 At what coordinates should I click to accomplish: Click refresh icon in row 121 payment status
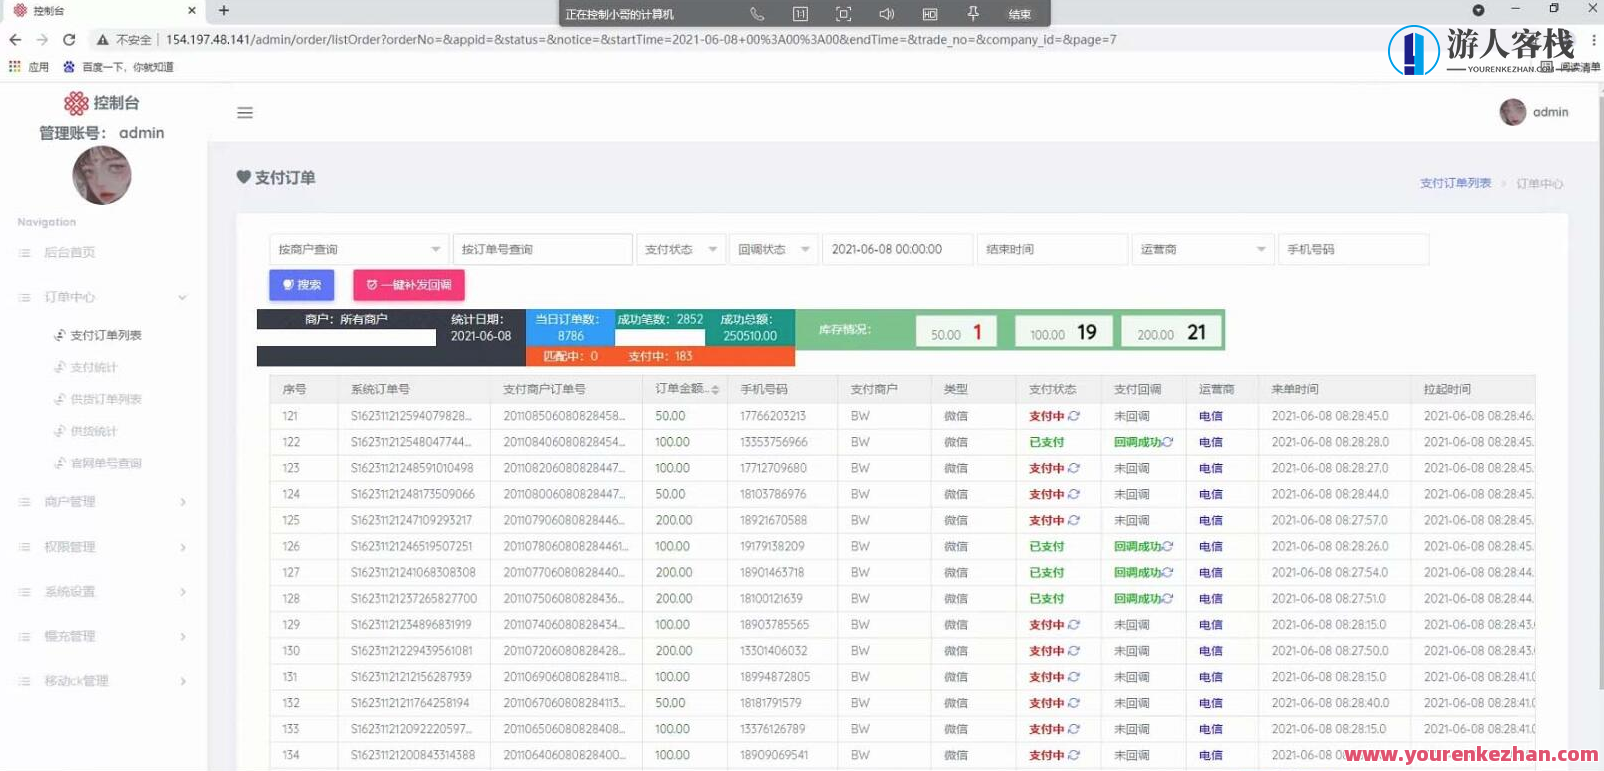click(x=1074, y=416)
